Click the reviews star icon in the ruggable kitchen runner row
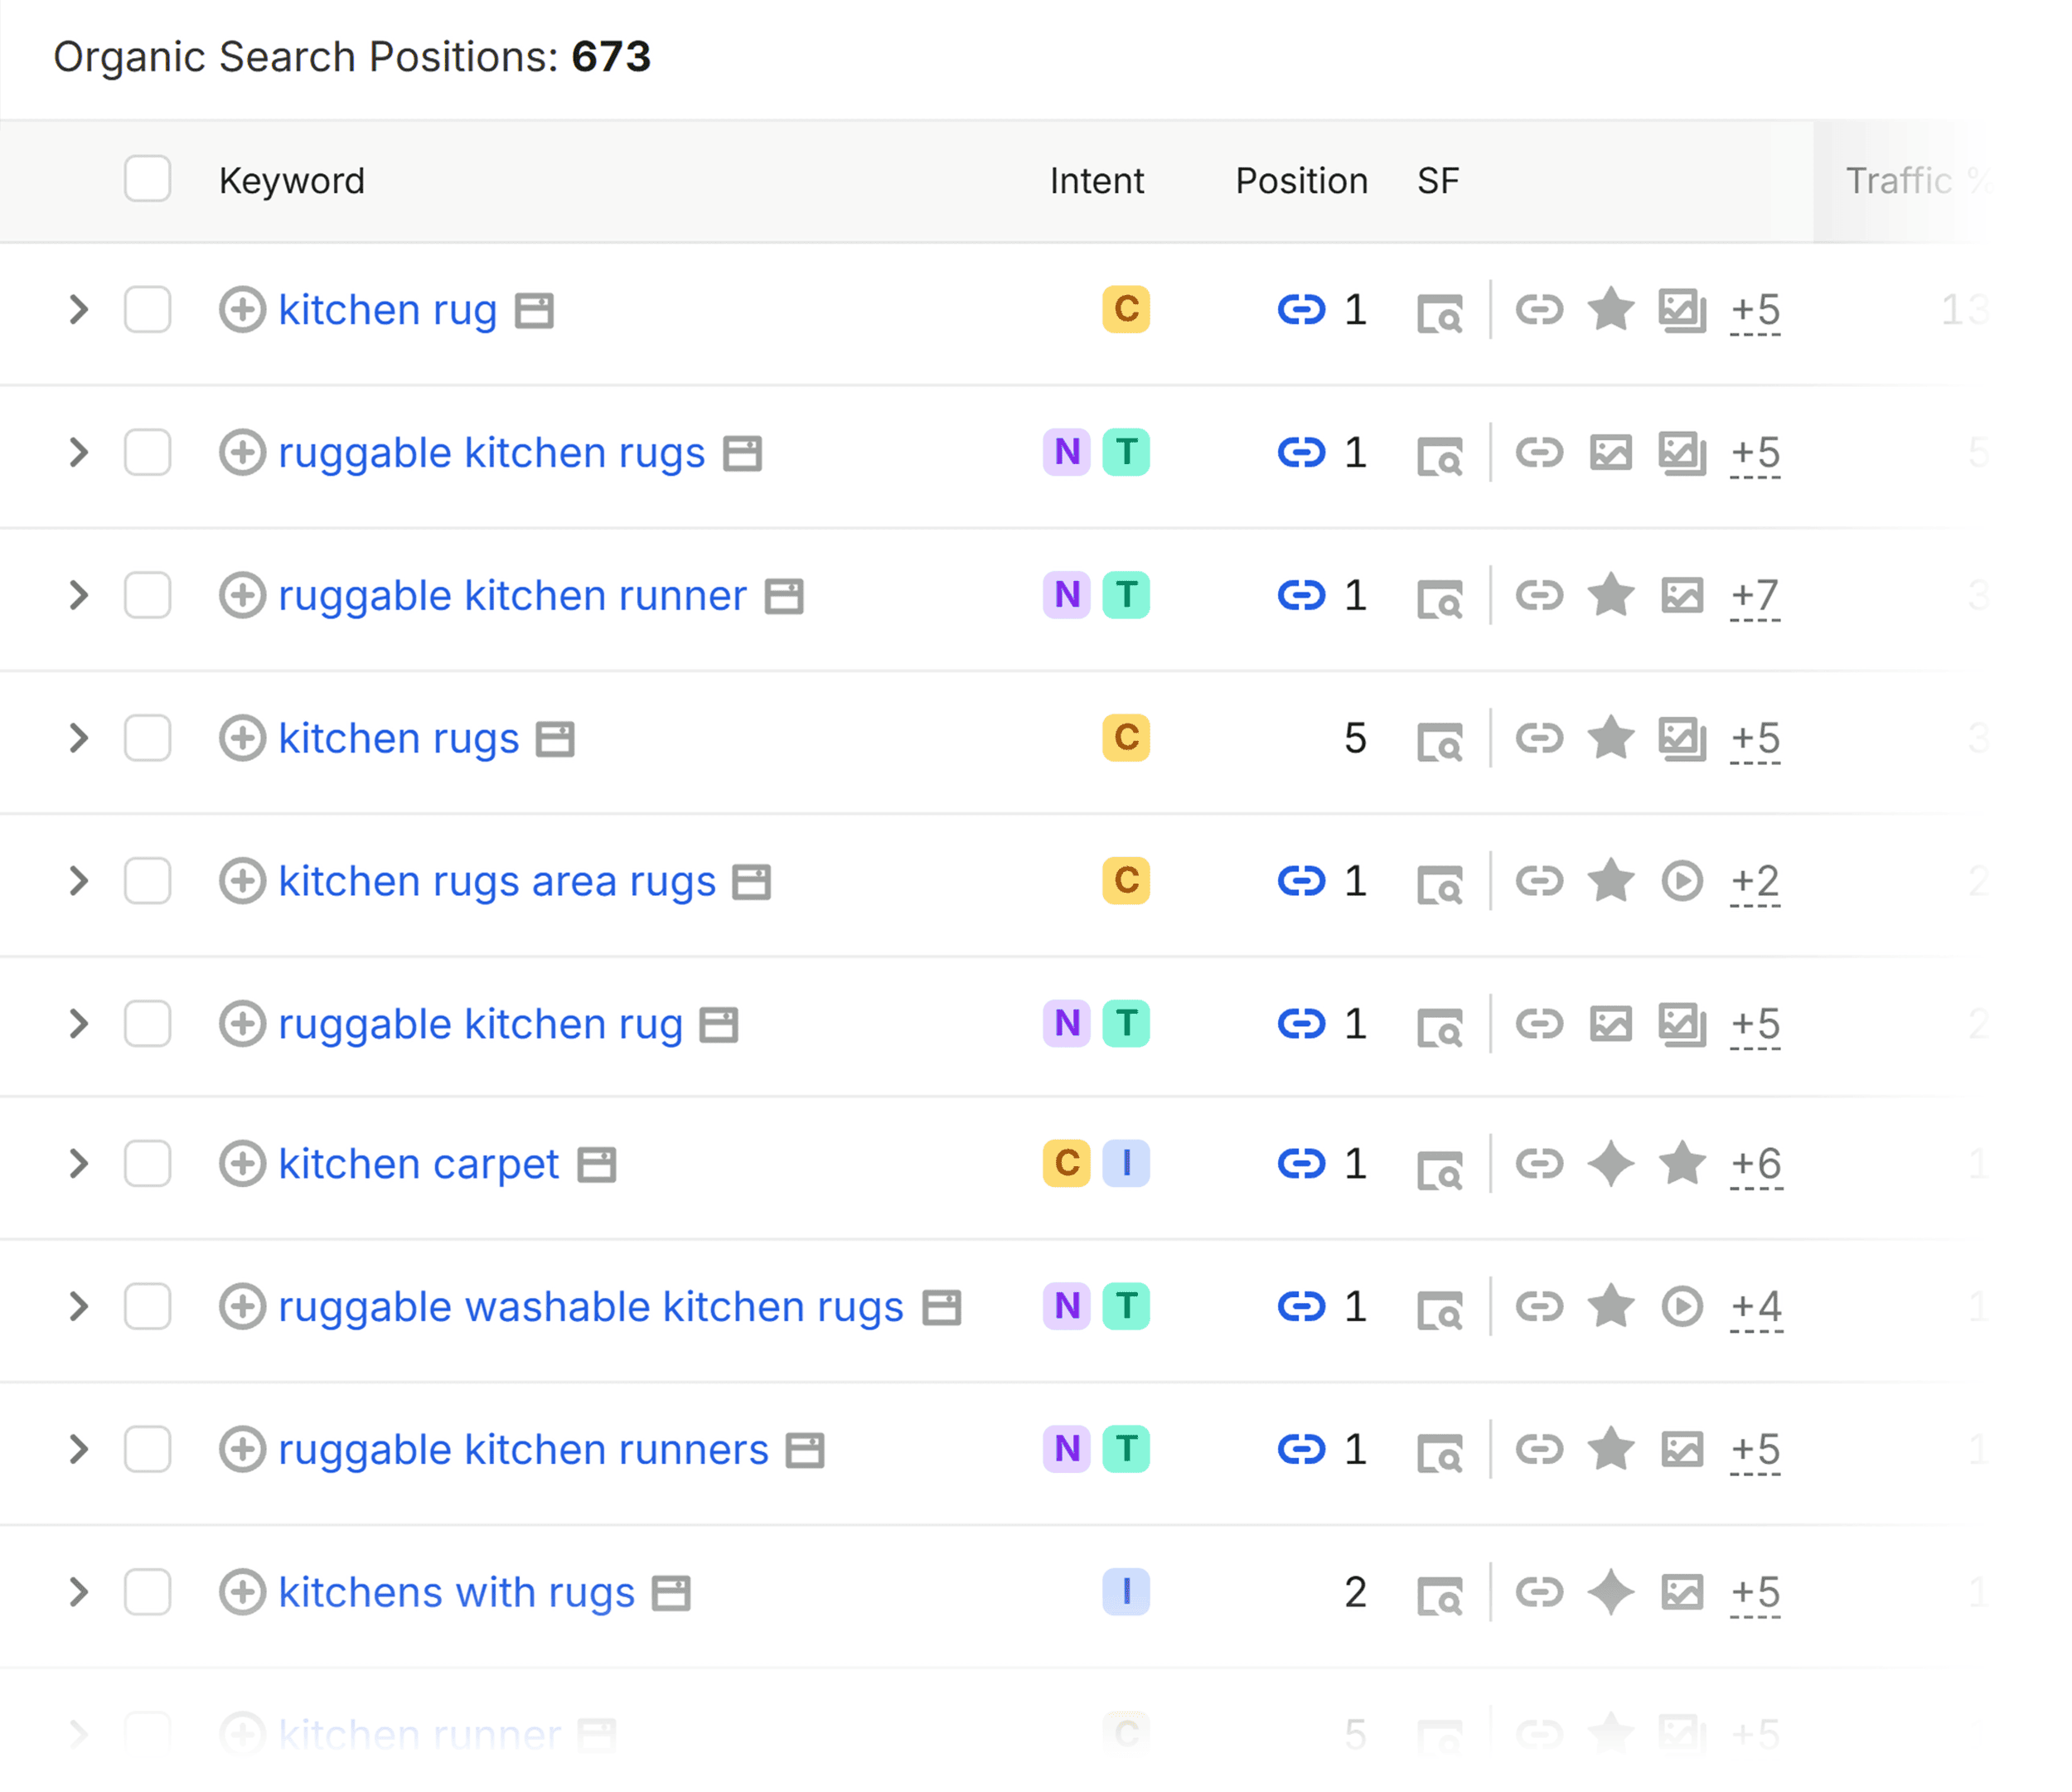Screen dimensions: 2072x1792 [x=1611, y=594]
